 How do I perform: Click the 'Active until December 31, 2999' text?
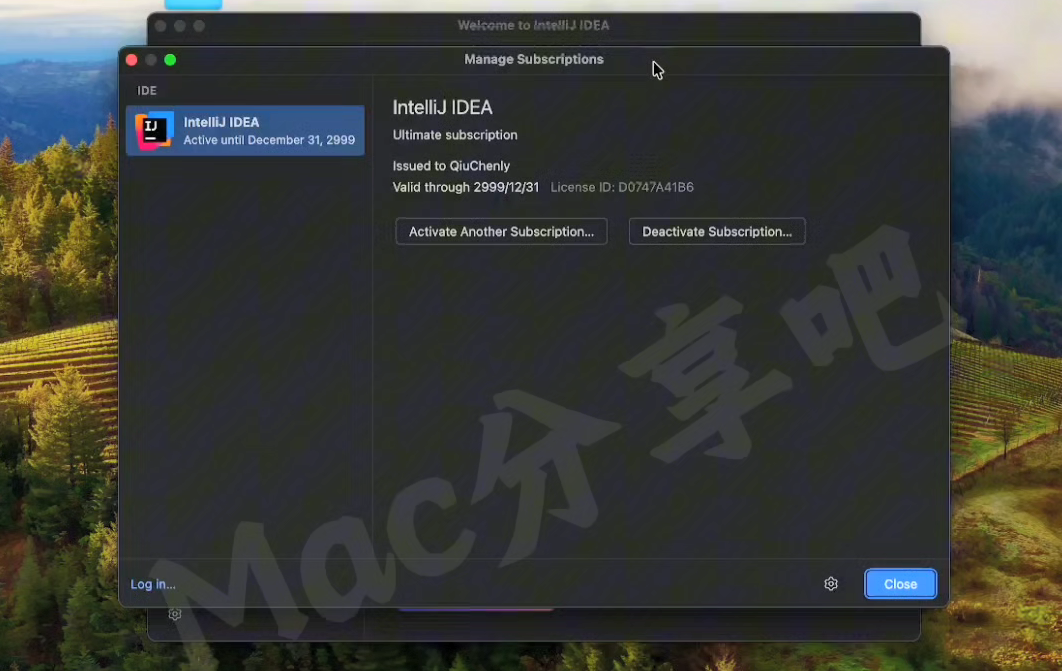[x=269, y=140]
